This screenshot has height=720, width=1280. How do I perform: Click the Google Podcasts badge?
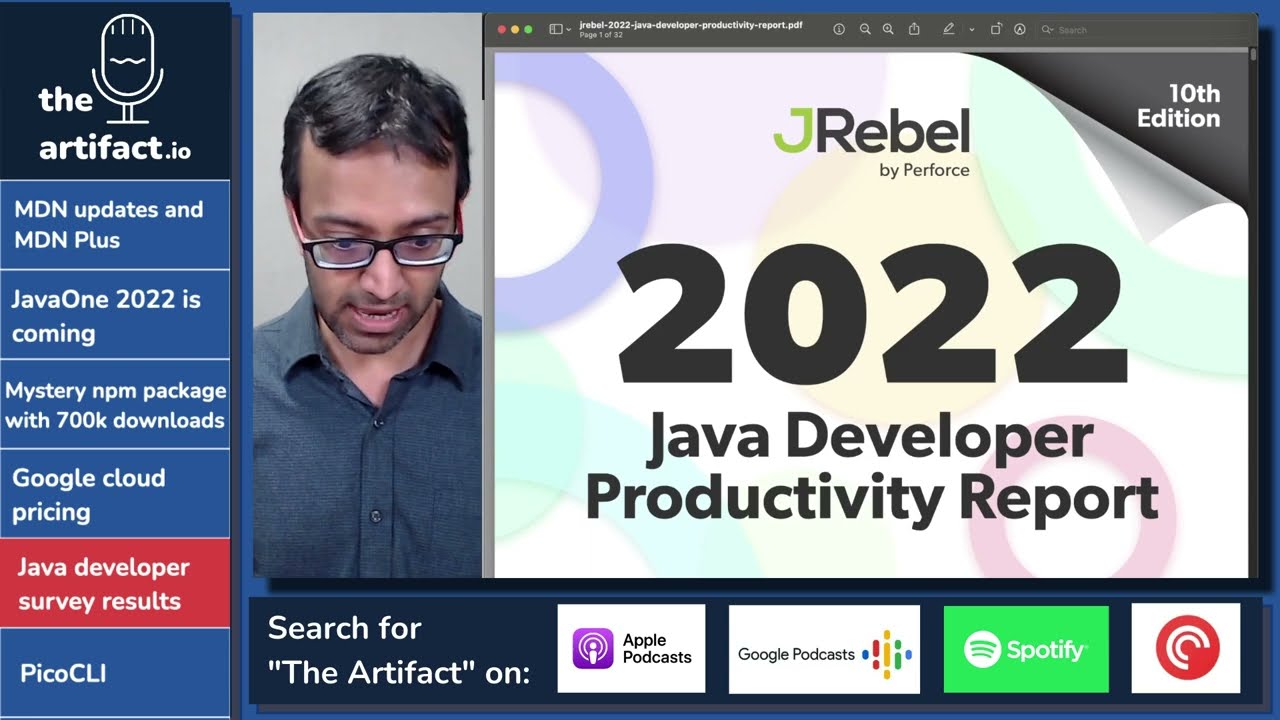824,650
